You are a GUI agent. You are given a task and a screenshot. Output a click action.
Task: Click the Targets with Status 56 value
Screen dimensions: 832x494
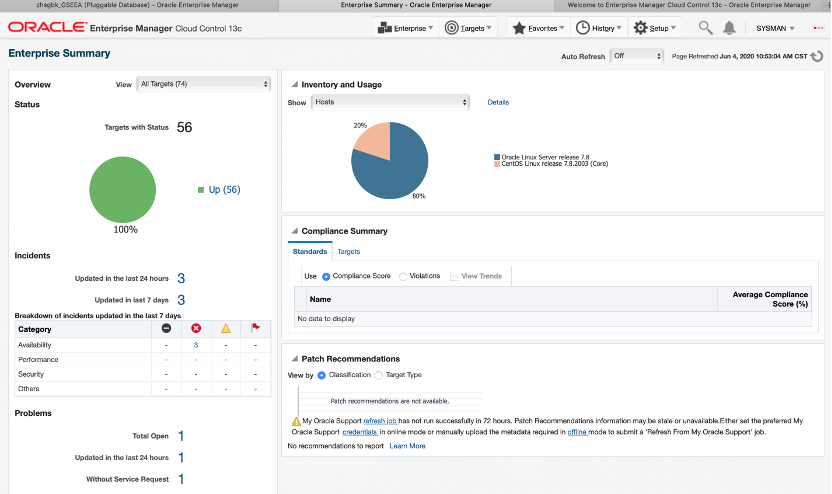[x=184, y=127]
